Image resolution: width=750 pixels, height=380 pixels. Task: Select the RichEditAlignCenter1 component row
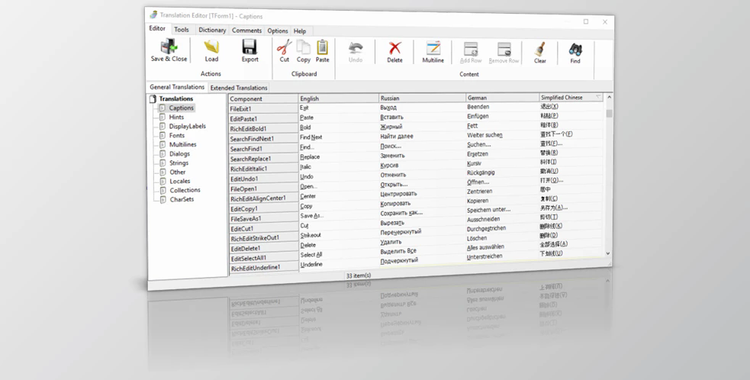[x=263, y=199]
